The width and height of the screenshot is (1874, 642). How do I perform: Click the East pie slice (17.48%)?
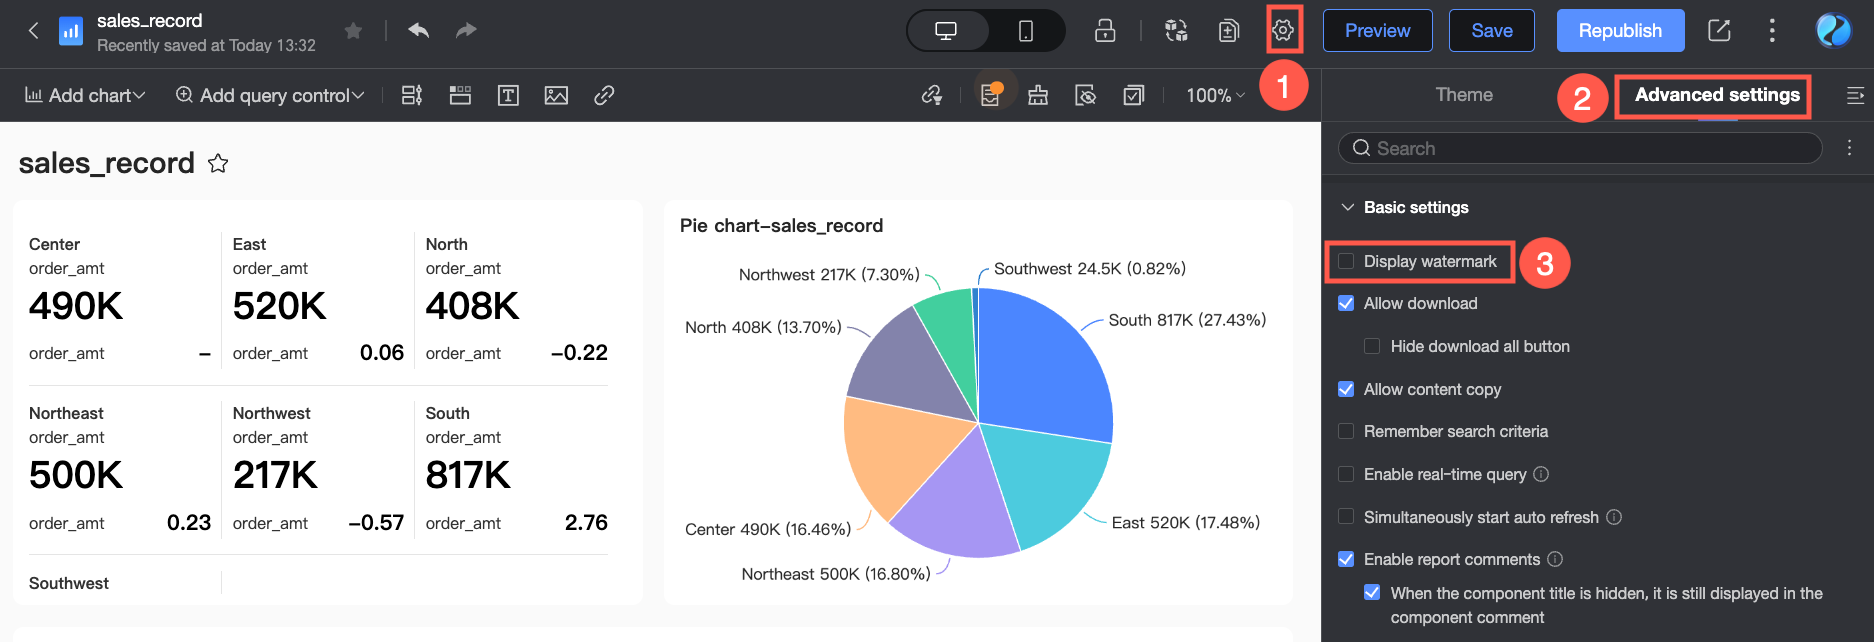pyautogui.click(x=1045, y=480)
